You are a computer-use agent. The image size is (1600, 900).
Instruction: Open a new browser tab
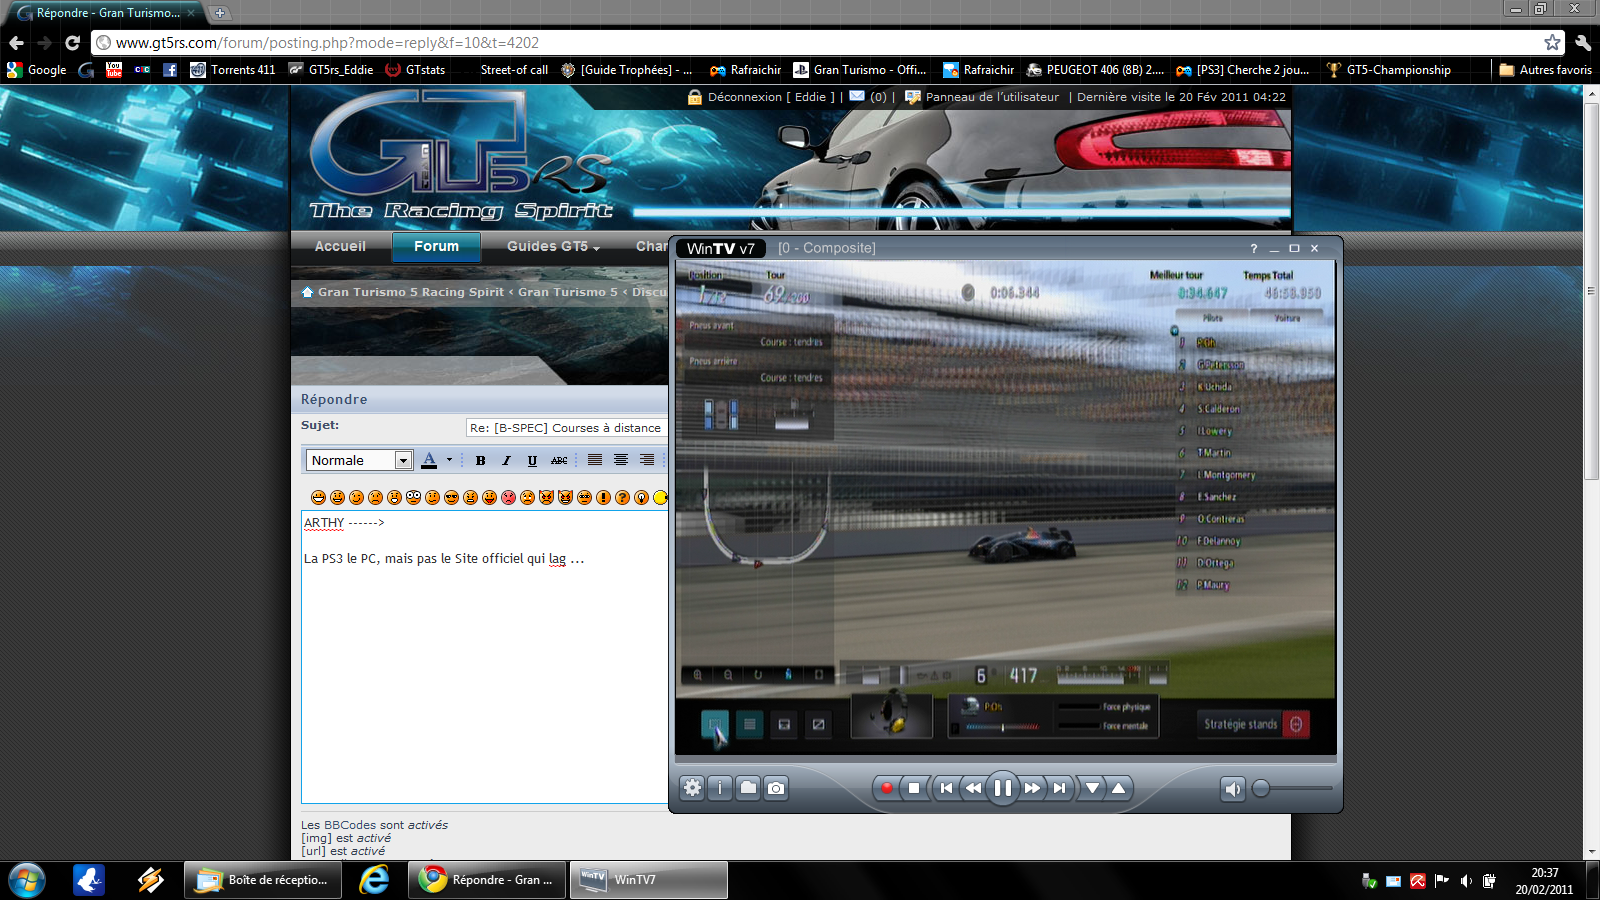[219, 13]
